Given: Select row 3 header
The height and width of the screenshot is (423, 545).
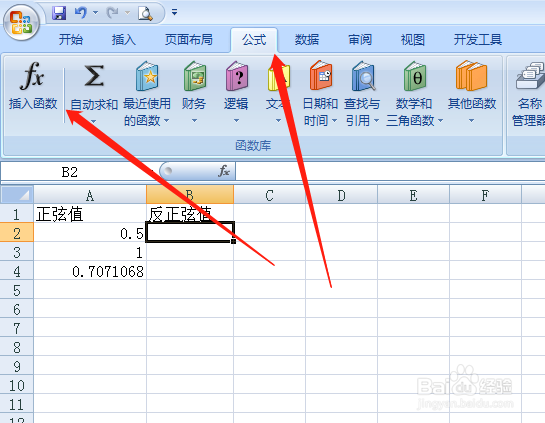Looking at the screenshot, I should (x=17, y=252).
